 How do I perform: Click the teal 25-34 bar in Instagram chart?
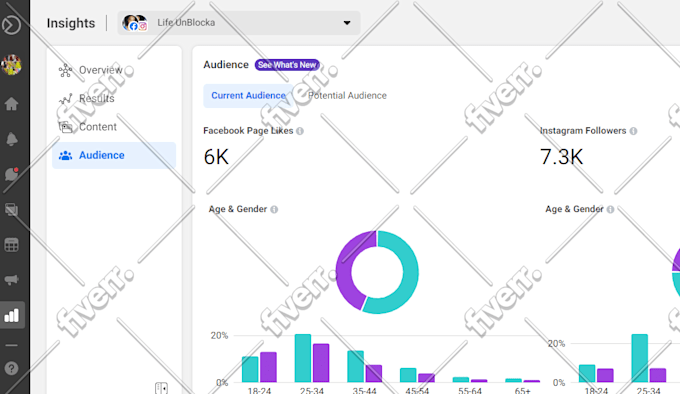640,358
